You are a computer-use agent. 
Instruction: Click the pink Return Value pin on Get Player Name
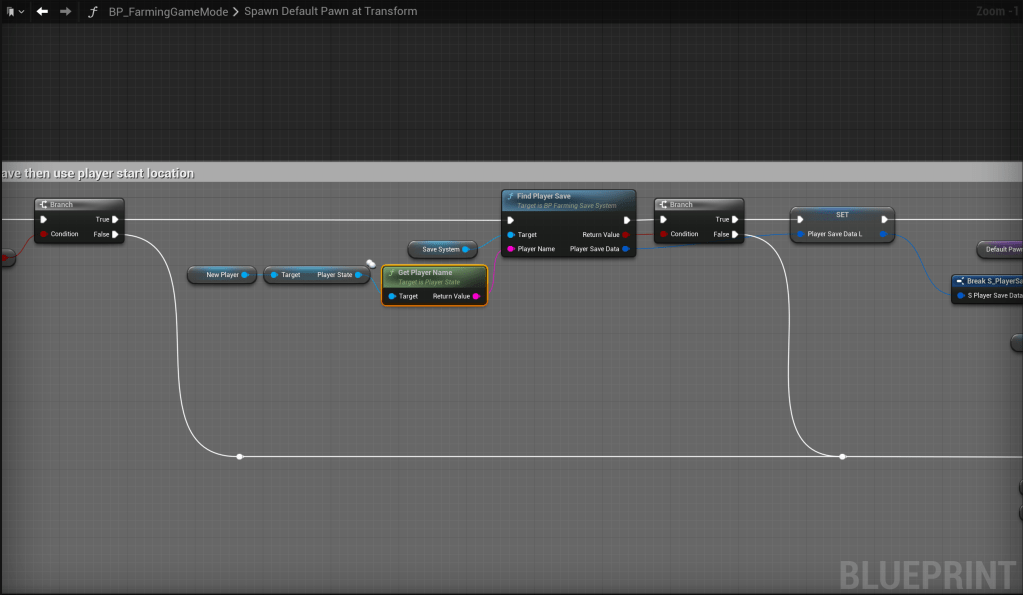coord(477,296)
